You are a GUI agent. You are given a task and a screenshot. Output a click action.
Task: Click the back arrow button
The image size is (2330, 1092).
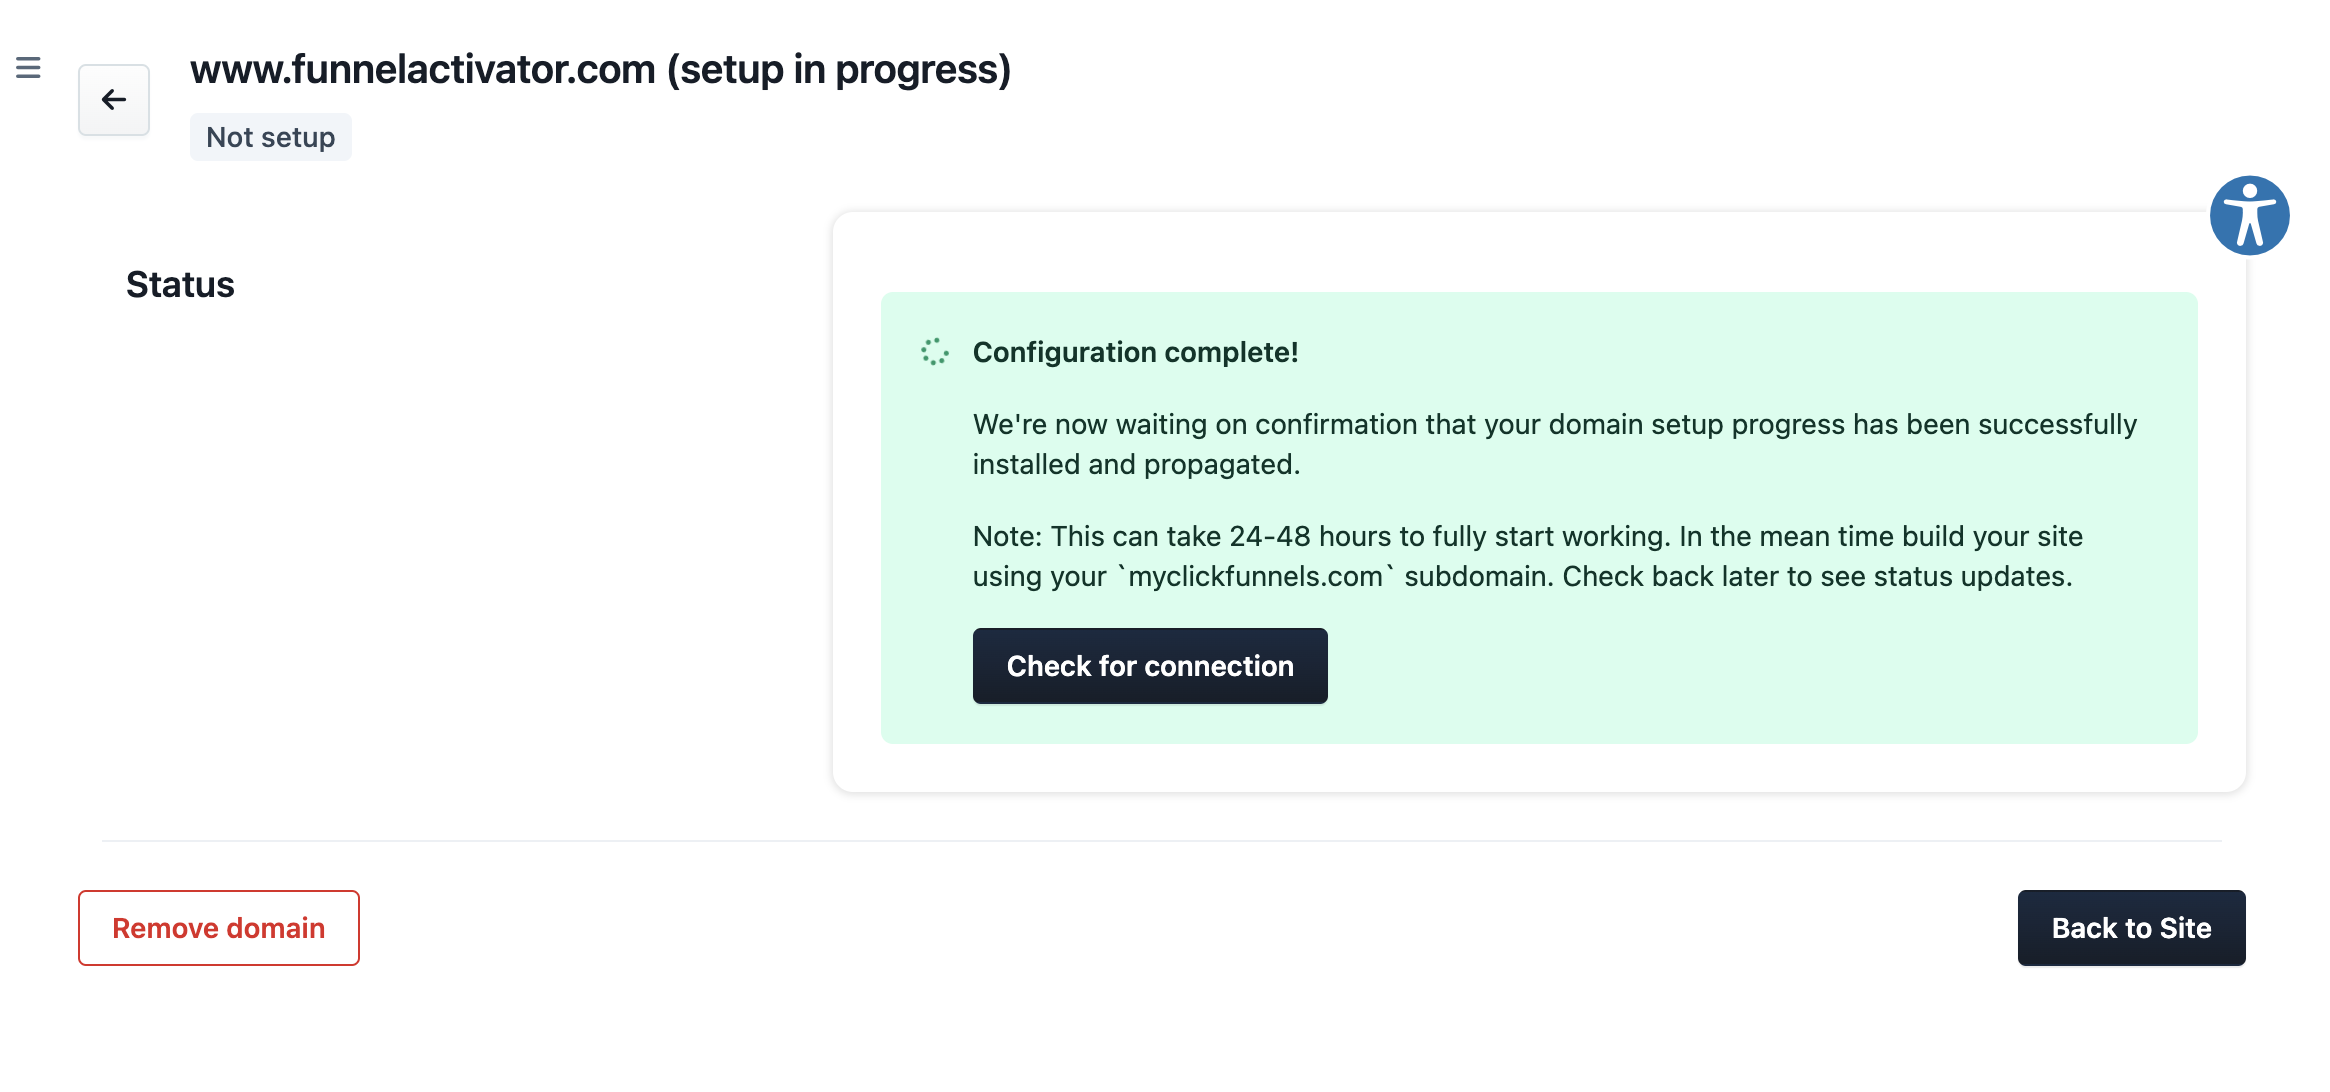[114, 100]
